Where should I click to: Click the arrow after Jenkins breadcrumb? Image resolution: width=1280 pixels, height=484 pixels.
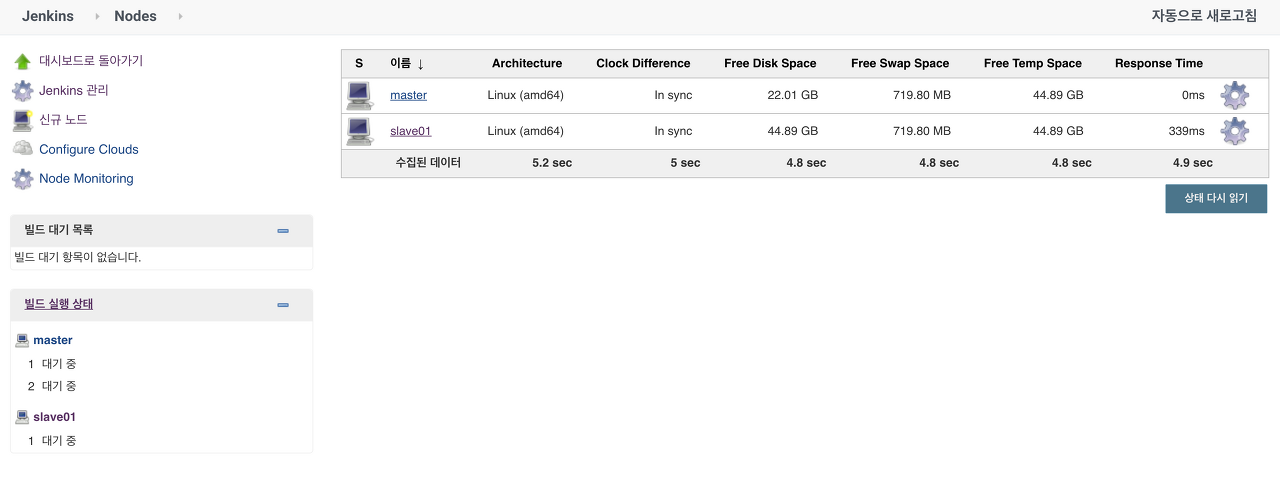(x=97, y=16)
